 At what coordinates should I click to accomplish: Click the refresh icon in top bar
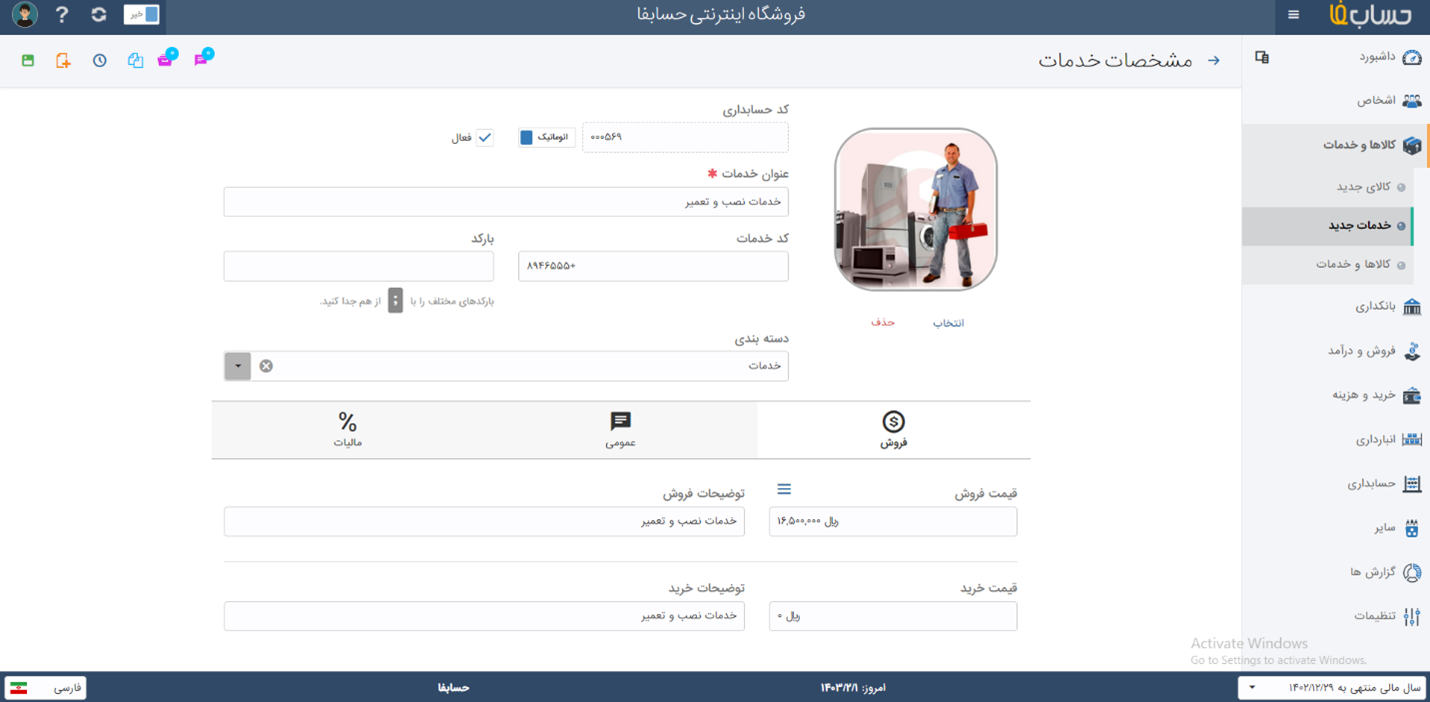(x=98, y=15)
